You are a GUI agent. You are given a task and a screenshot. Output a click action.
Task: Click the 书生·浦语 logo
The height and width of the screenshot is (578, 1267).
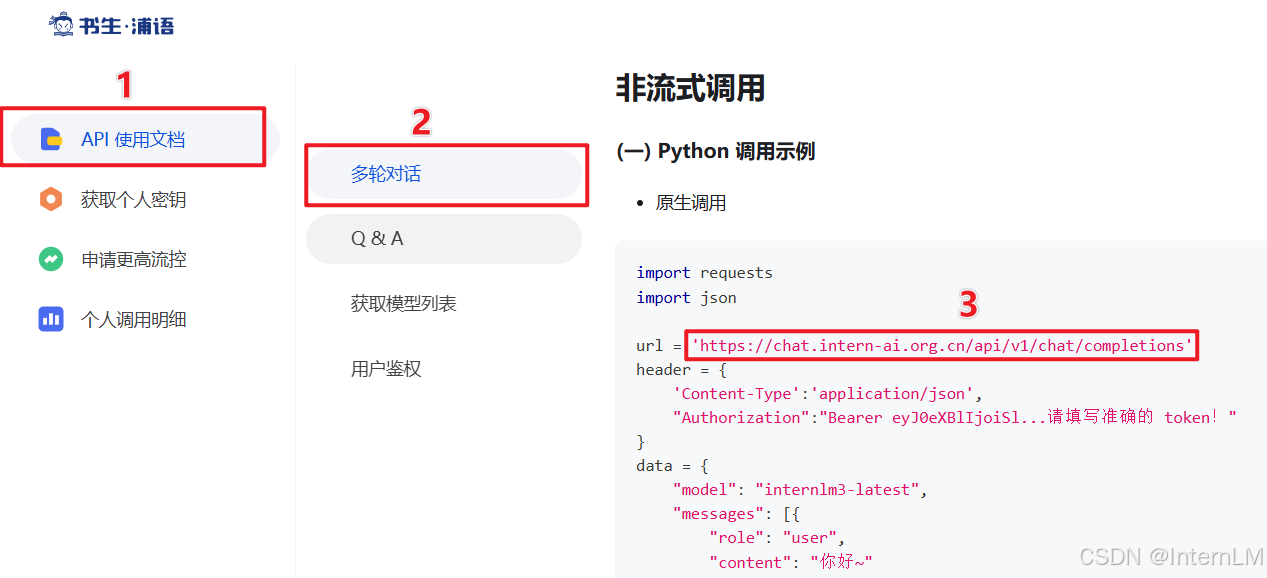tap(112, 25)
